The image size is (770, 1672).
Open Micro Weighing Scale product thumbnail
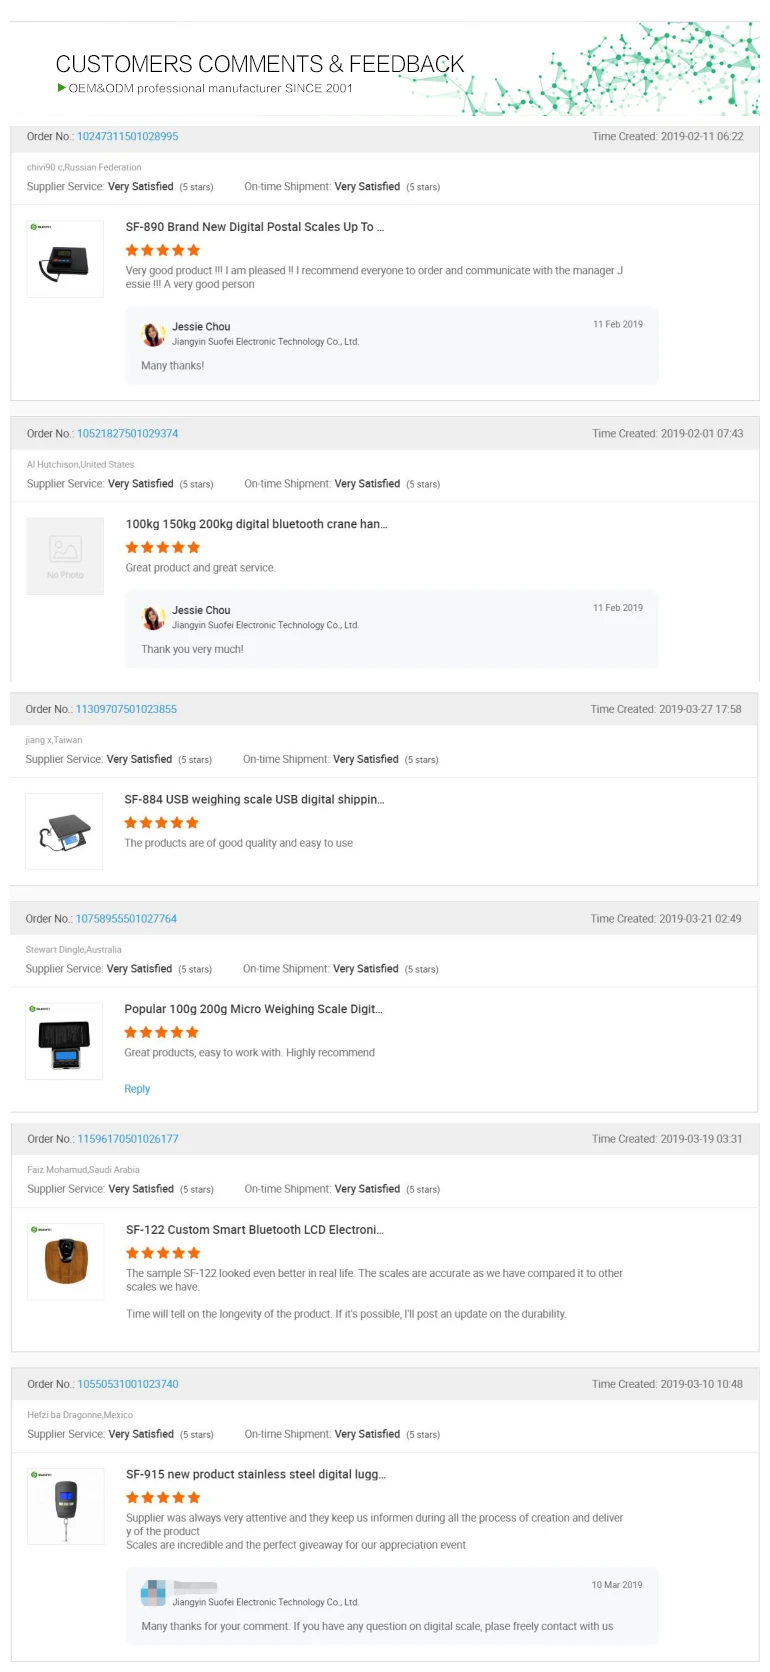[64, 1042]
